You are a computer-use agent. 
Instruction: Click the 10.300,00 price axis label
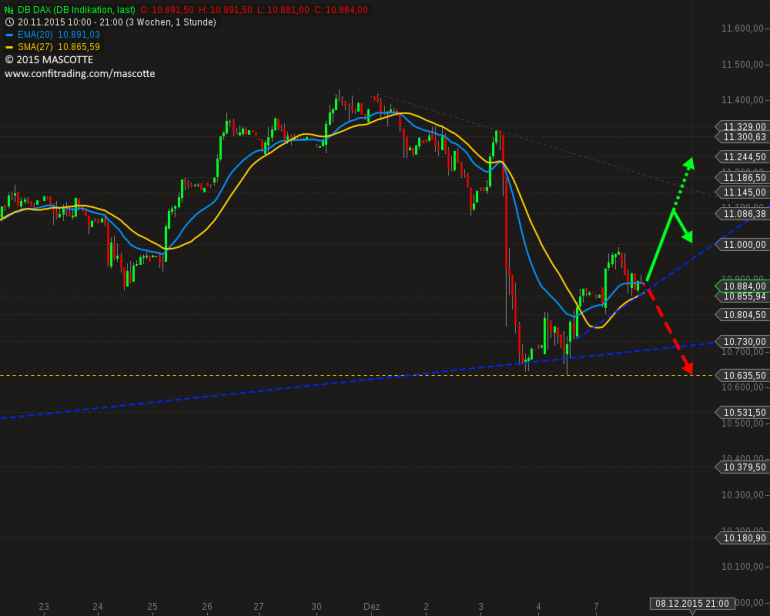742,495
